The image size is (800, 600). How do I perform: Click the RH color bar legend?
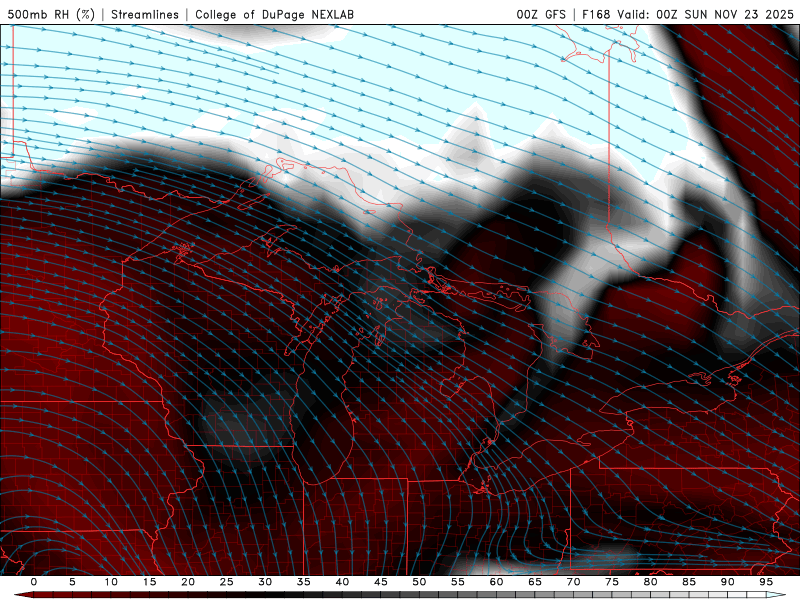pyautogui.click(x=400, y=595)
